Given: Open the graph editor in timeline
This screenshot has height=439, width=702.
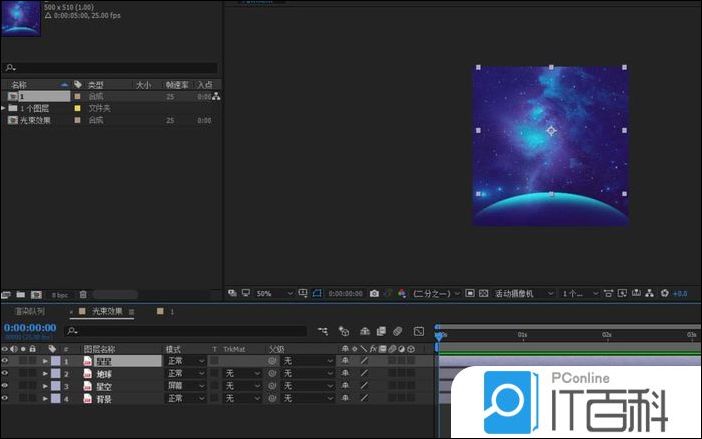Looking at the screenshot, I should [x=418, y=330].
